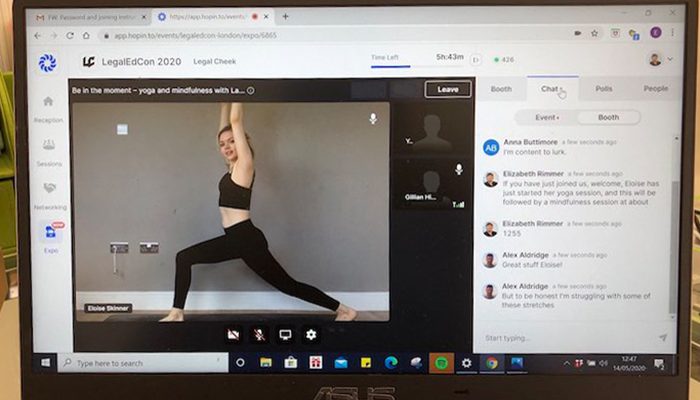
Task: Click the camera permission icon in address bar
Action: 578,33
